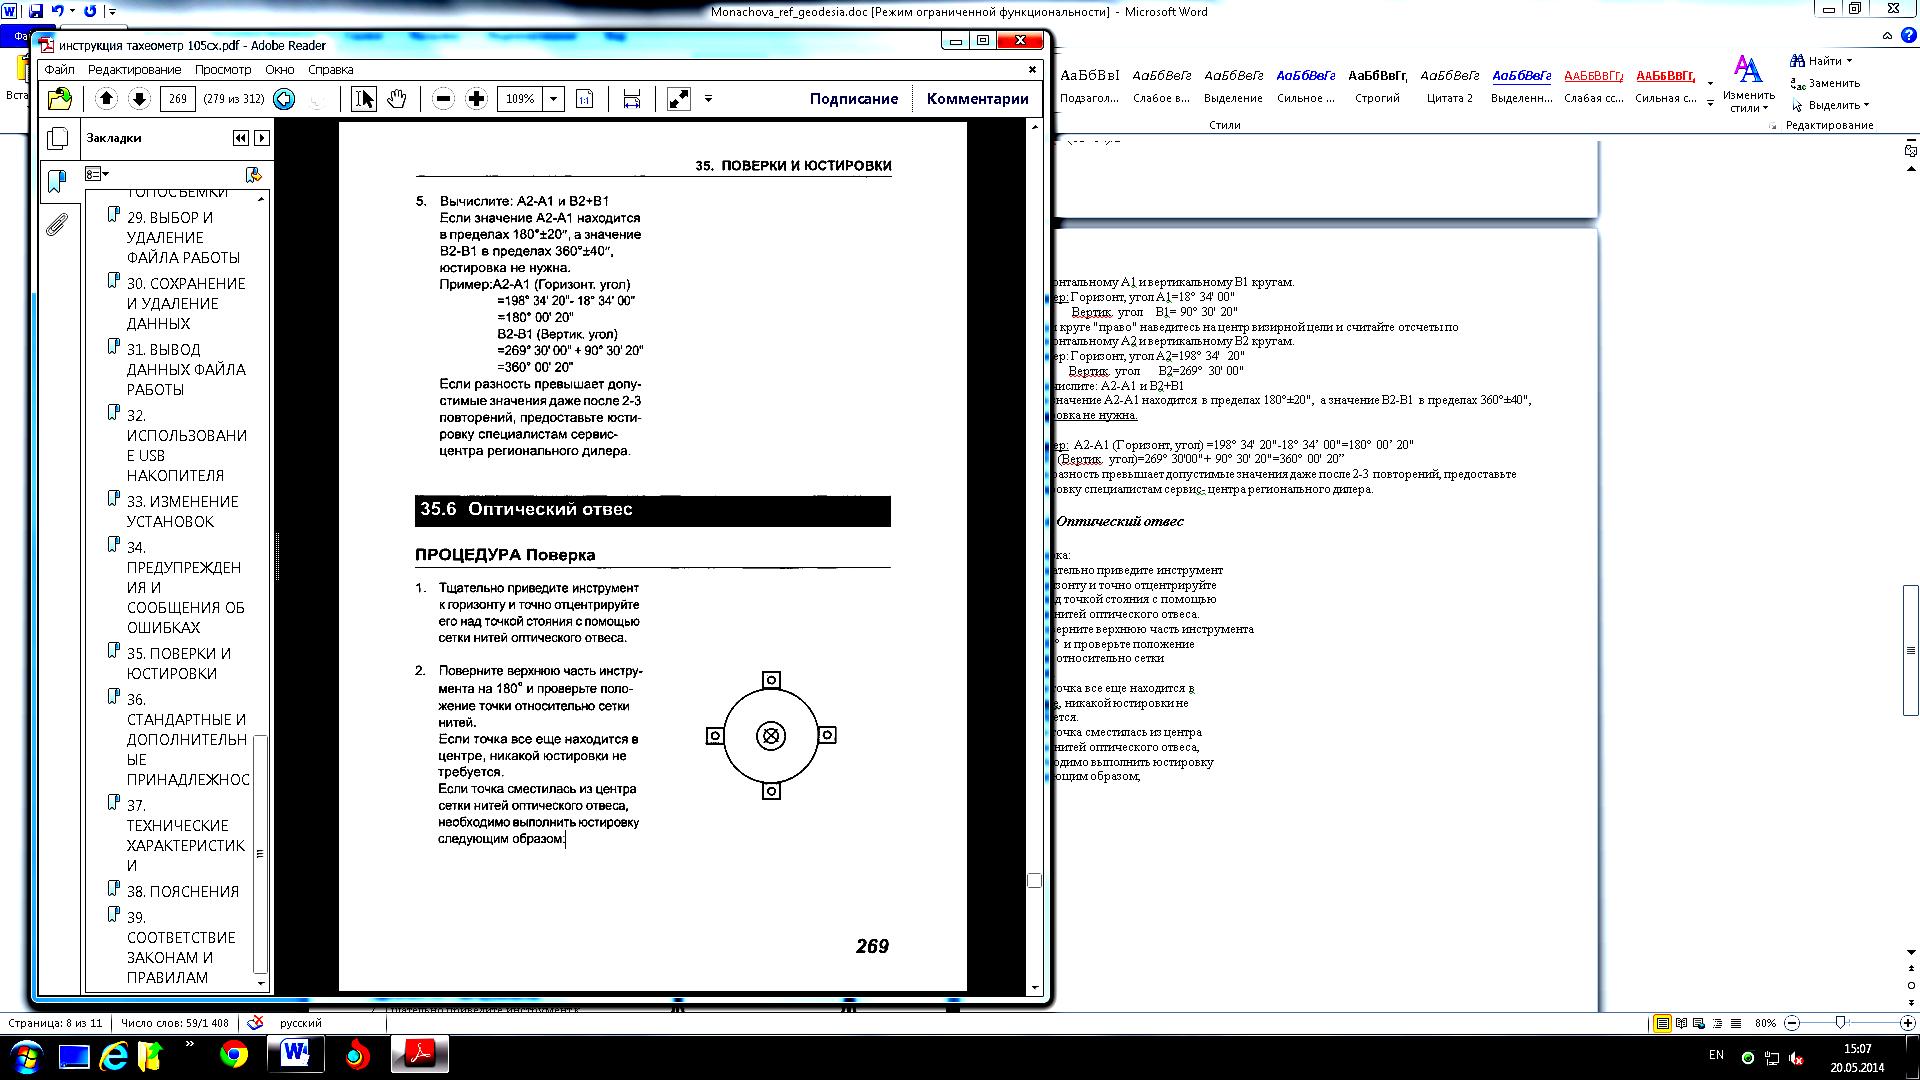Open the Найти dropdown arrow in Word

1849,61
